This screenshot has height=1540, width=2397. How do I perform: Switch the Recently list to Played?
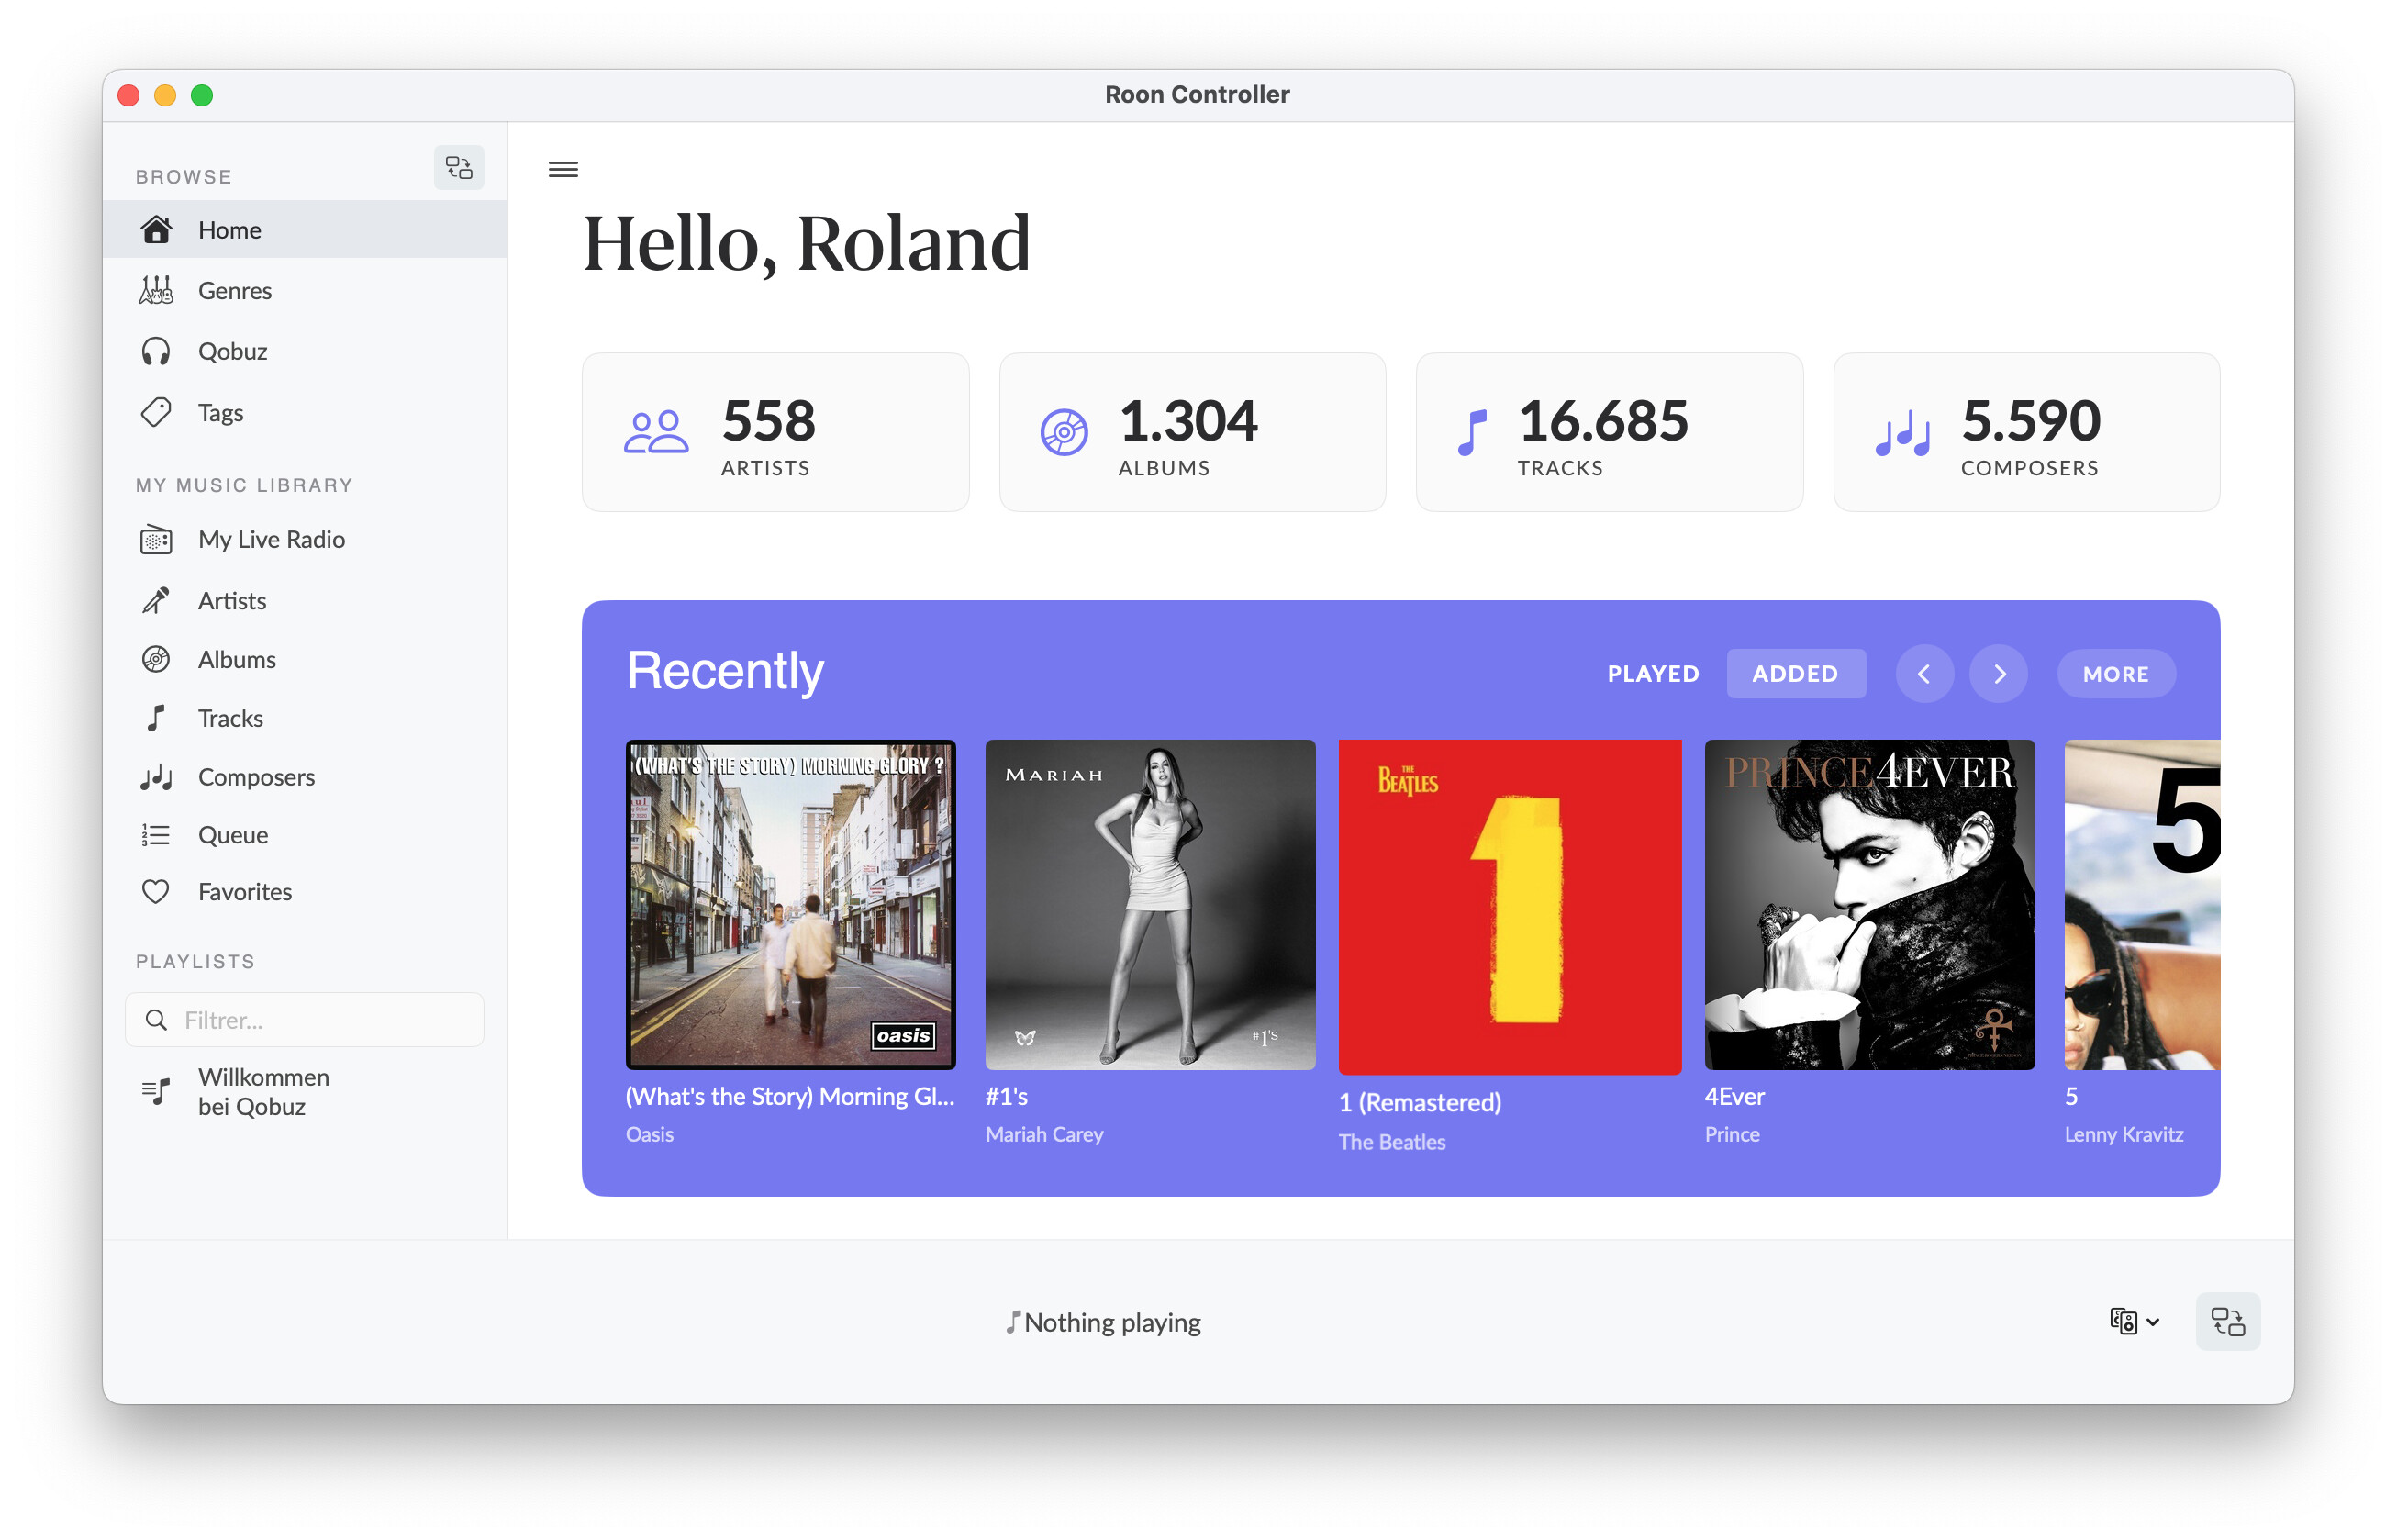point(1653,674)
